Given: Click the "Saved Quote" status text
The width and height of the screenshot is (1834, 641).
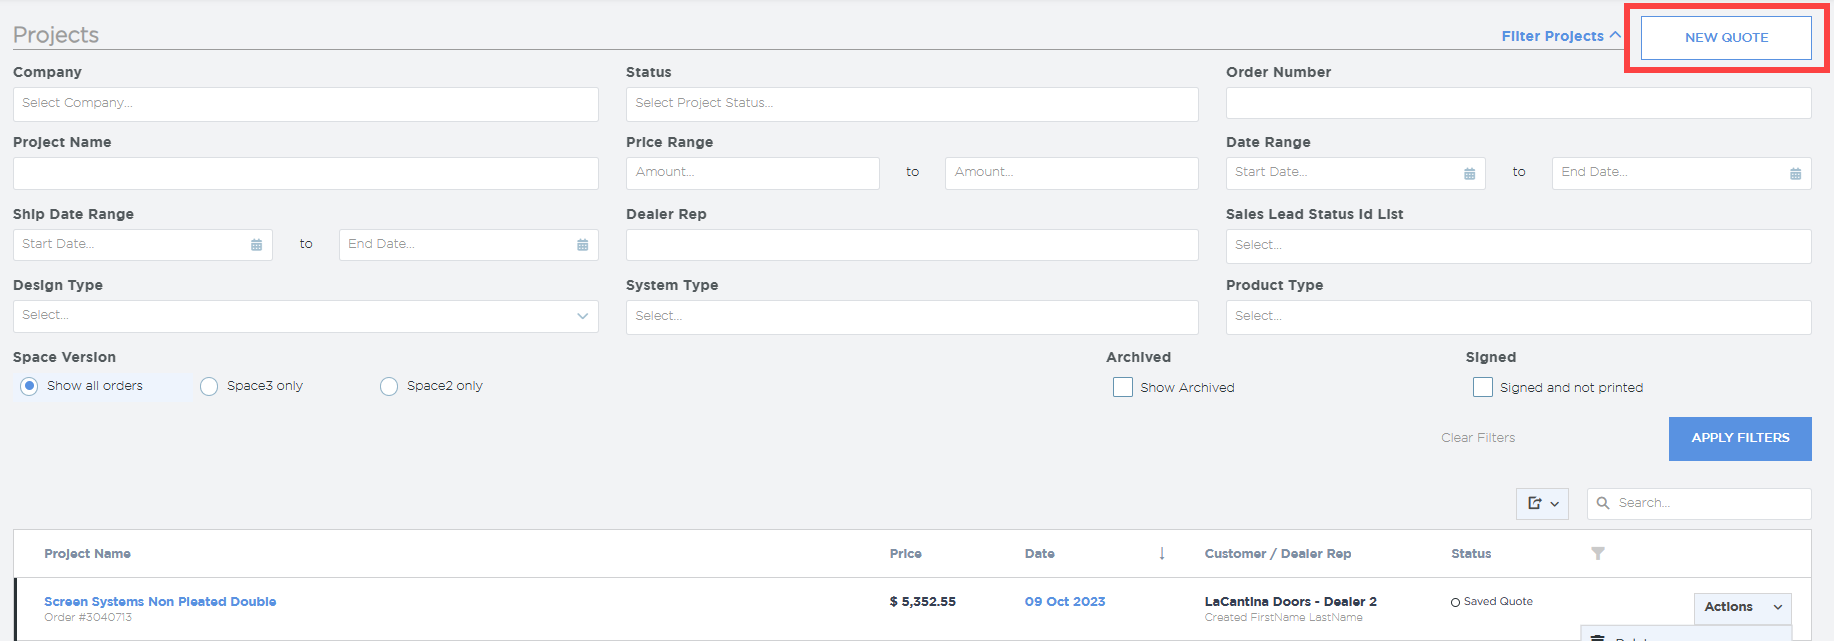Looking at the screenshot, I should [x=1498, y=602].
